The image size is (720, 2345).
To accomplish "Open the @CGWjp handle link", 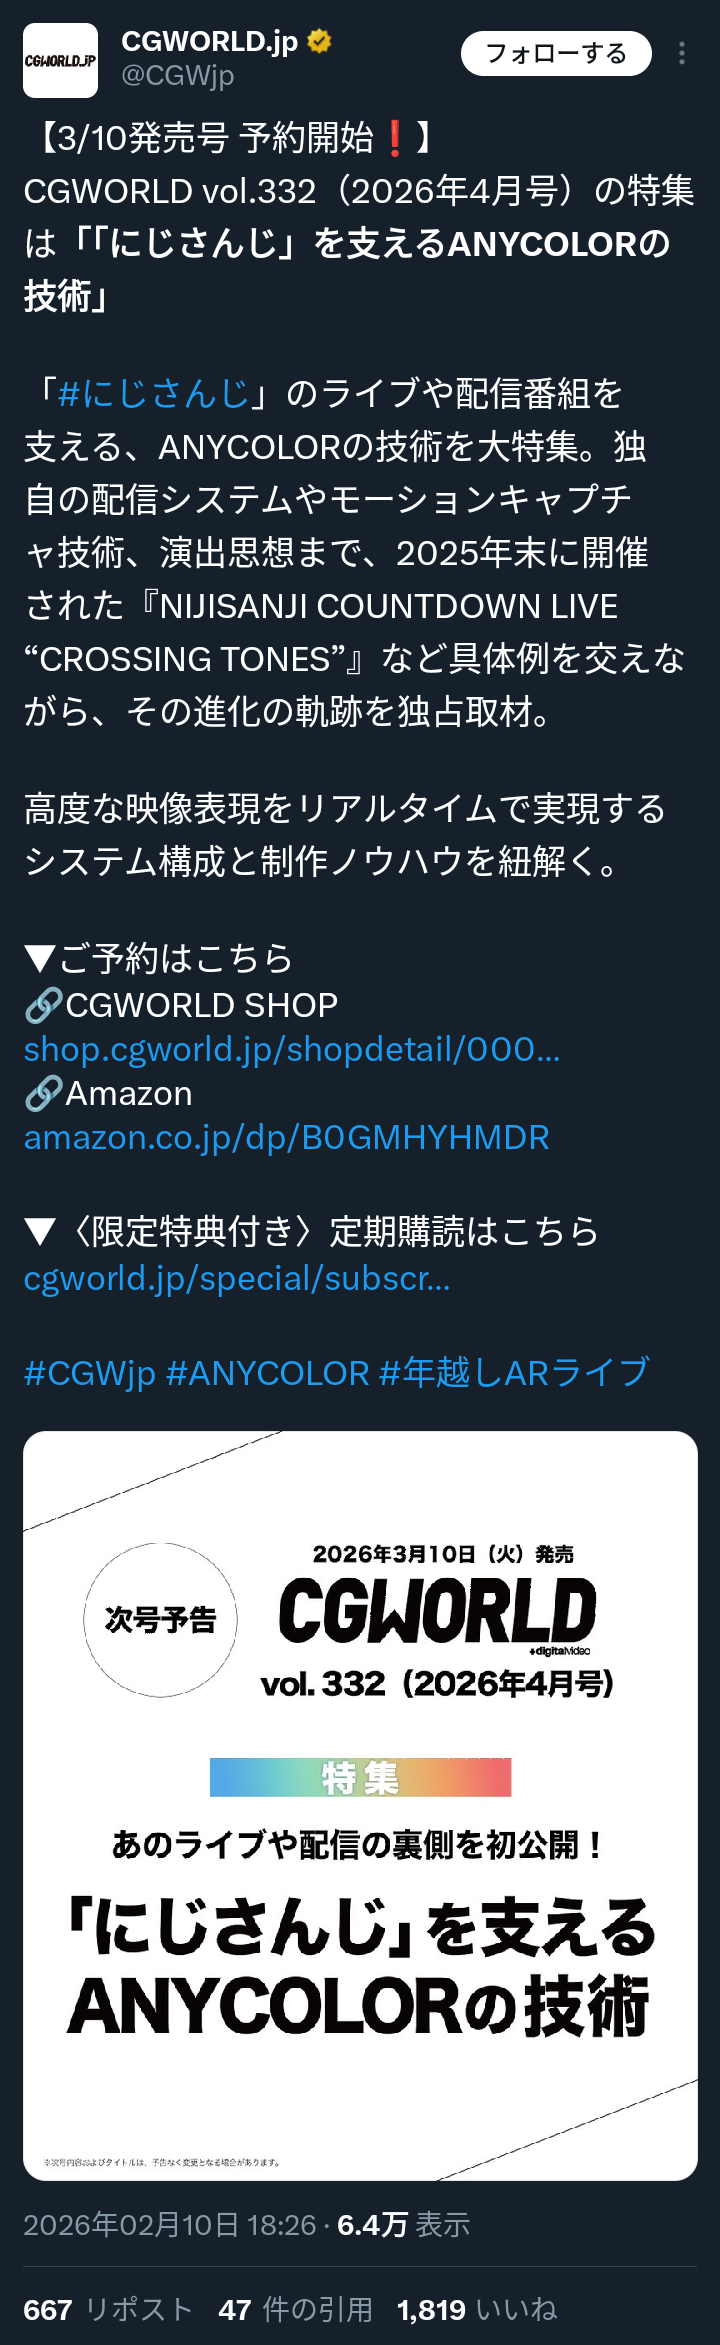I will (x=178, y=76).
